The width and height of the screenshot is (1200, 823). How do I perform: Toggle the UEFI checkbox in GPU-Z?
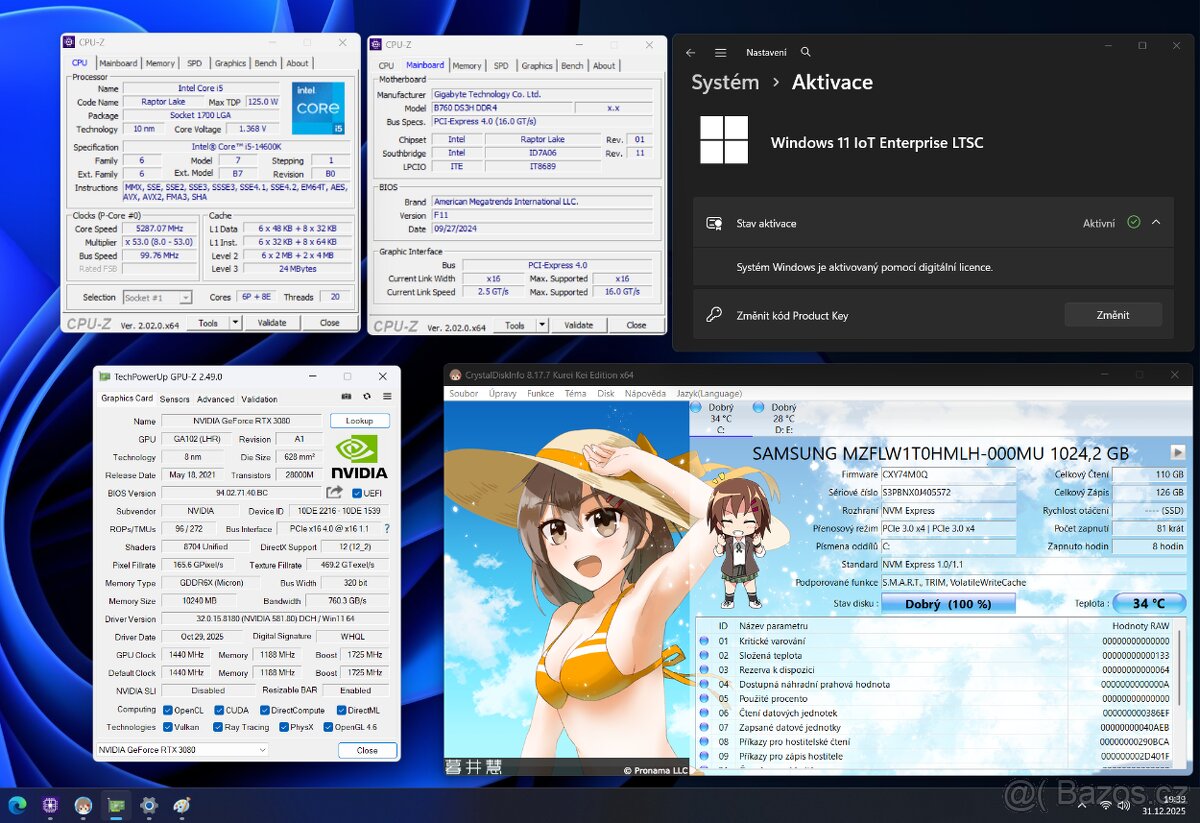(356, 492)
